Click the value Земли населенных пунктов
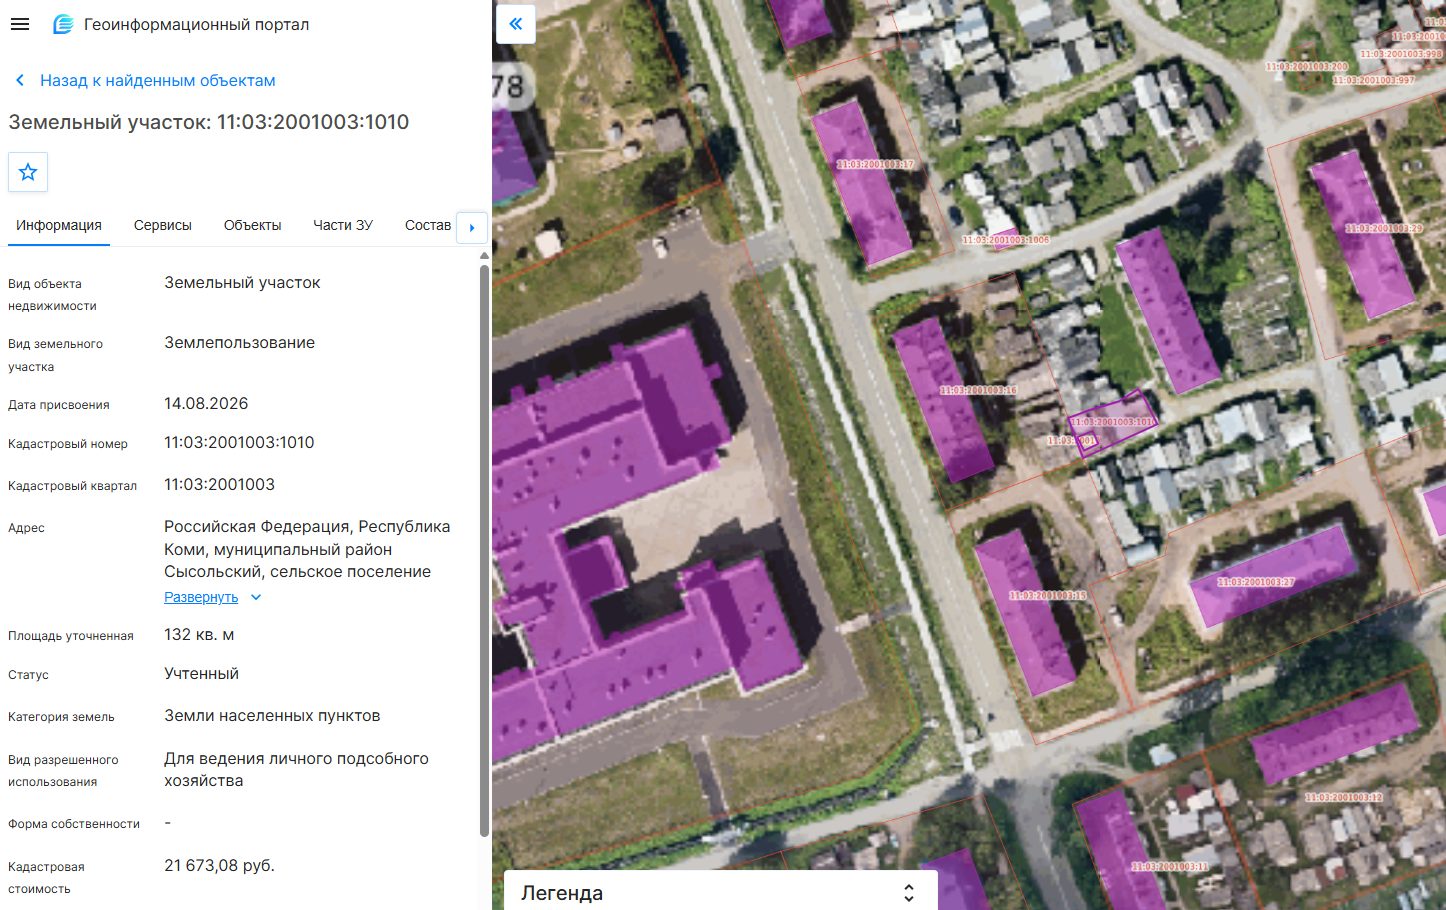The height and width of the screenshot is (910, 1446). pyautogui.click(x=272, y=715)
